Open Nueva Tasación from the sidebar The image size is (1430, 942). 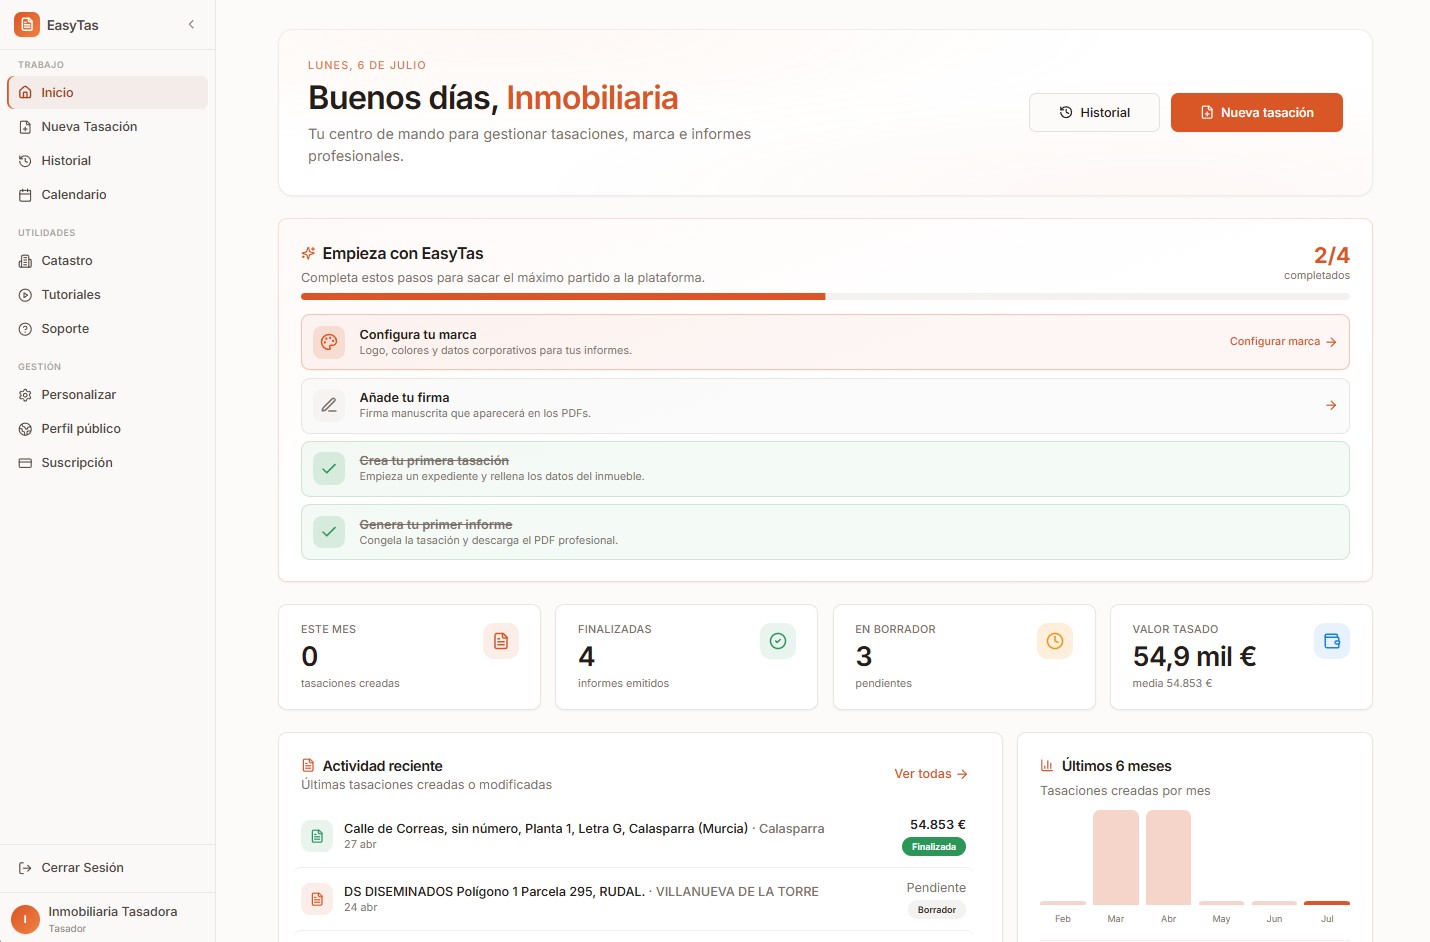pyautogui.click(x=108, y=127)
